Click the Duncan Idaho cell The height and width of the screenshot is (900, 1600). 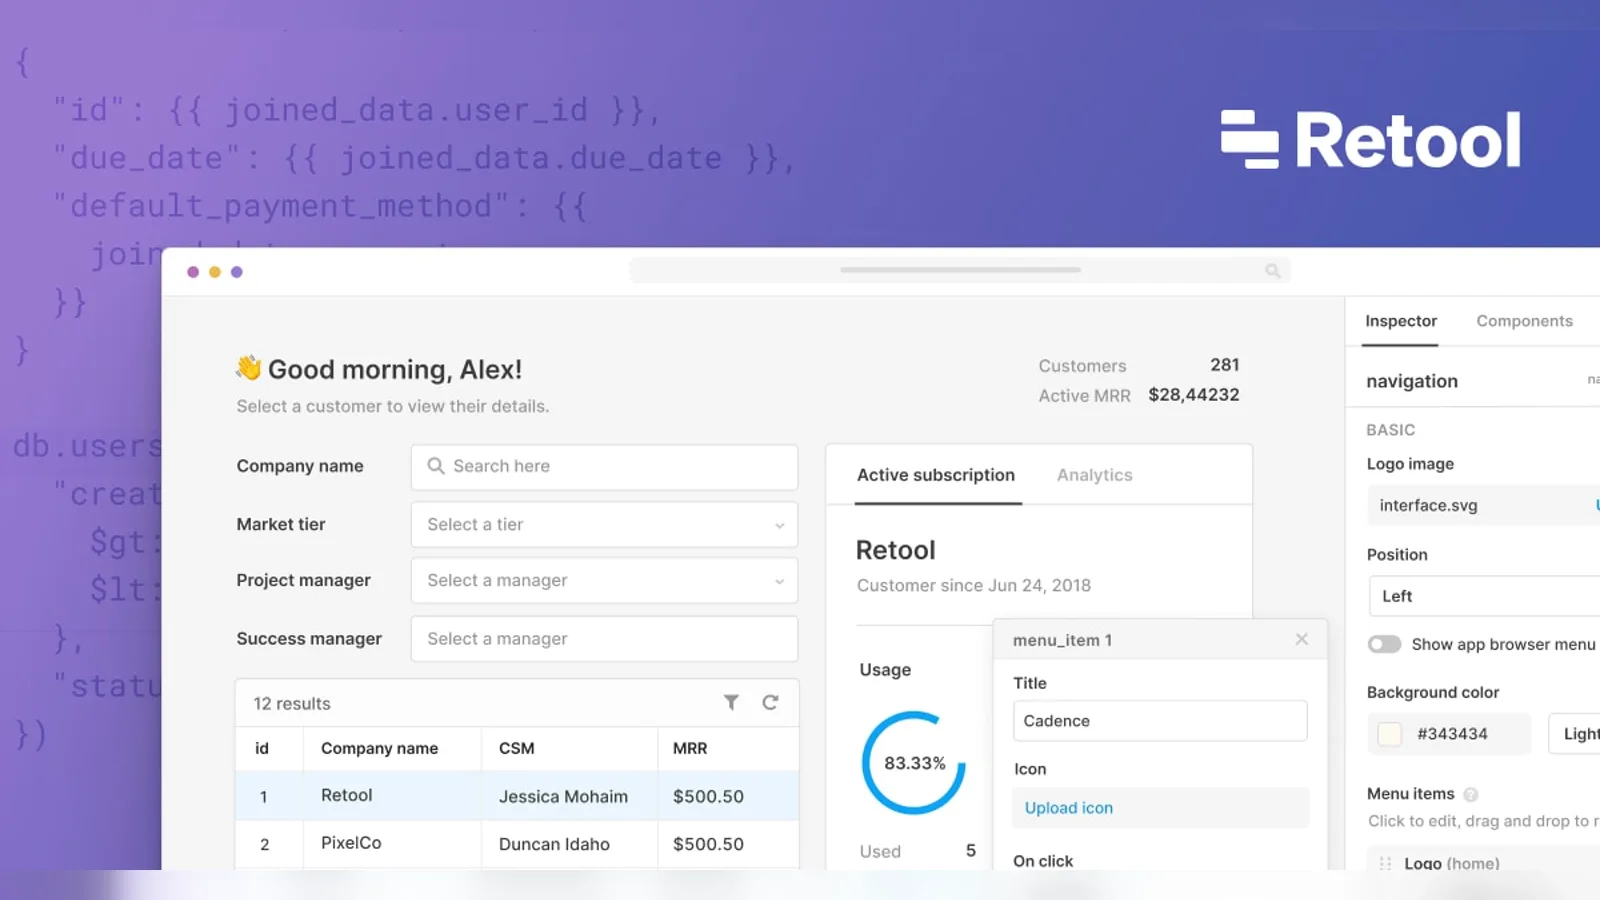point(554,844)
